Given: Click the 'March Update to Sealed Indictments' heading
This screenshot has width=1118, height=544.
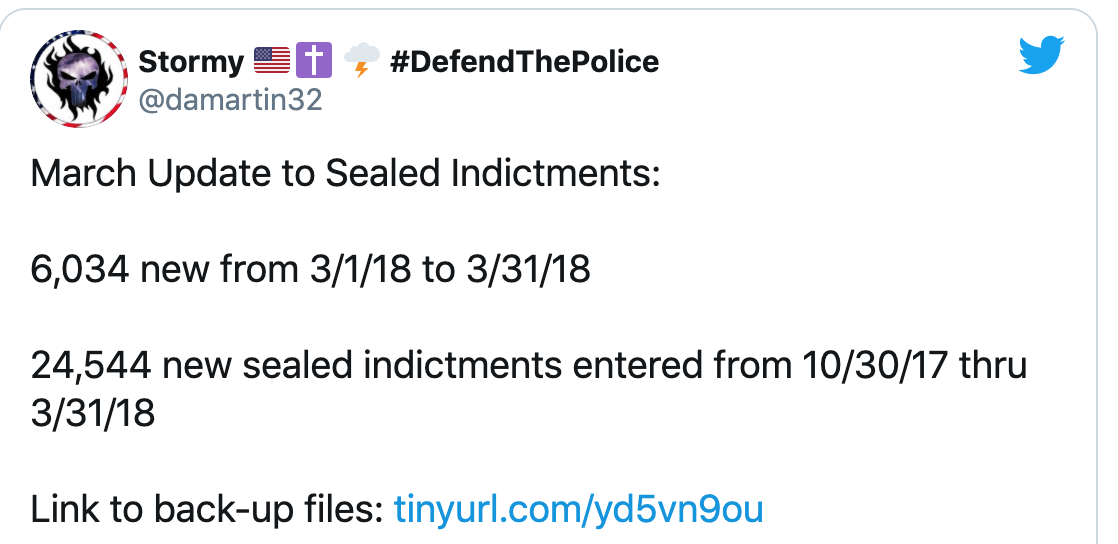Looking at the screenshot, I should click(x=346, y=173).
